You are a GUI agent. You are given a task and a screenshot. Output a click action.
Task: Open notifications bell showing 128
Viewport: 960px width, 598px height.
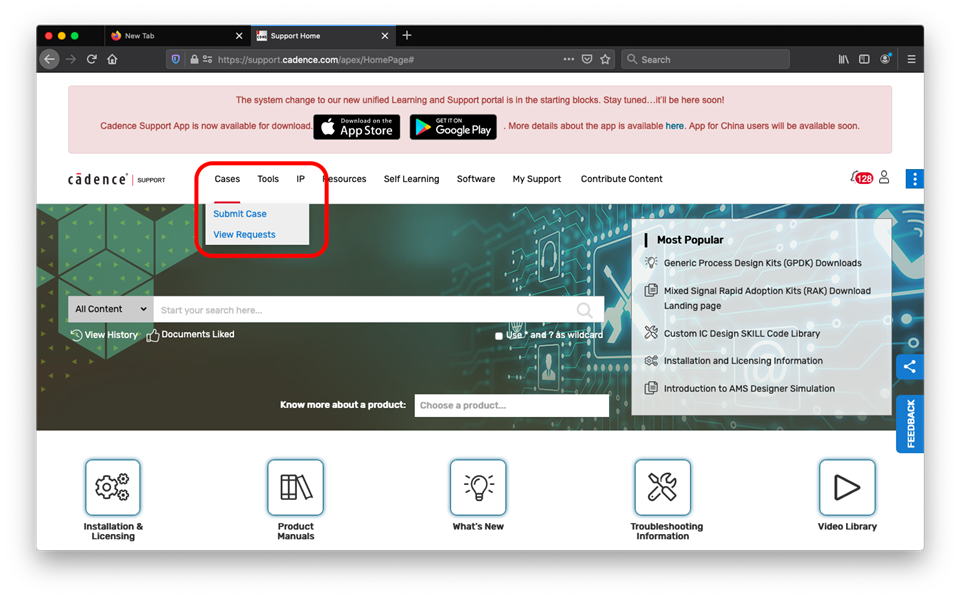click(x=861, y=178)
